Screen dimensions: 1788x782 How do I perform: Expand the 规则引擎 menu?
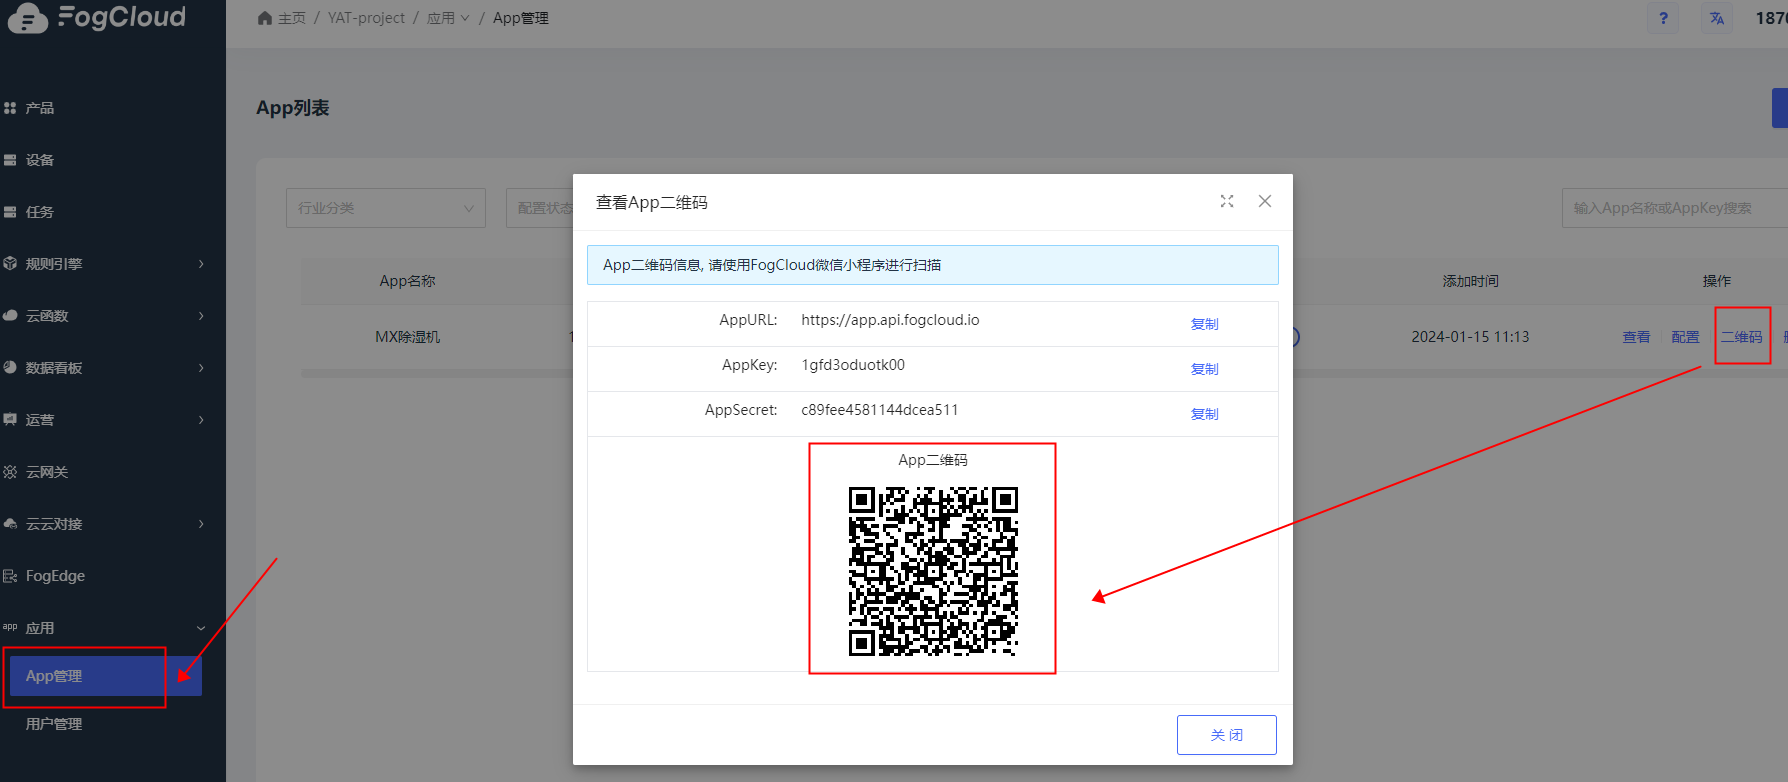[103, 264]
